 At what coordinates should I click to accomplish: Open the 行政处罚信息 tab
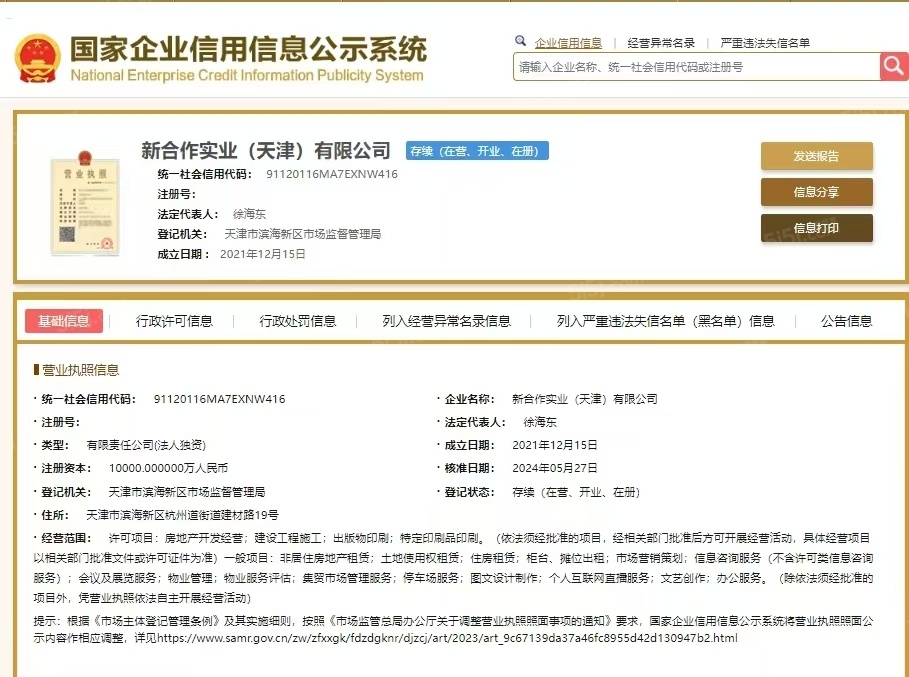coord(298,321)
